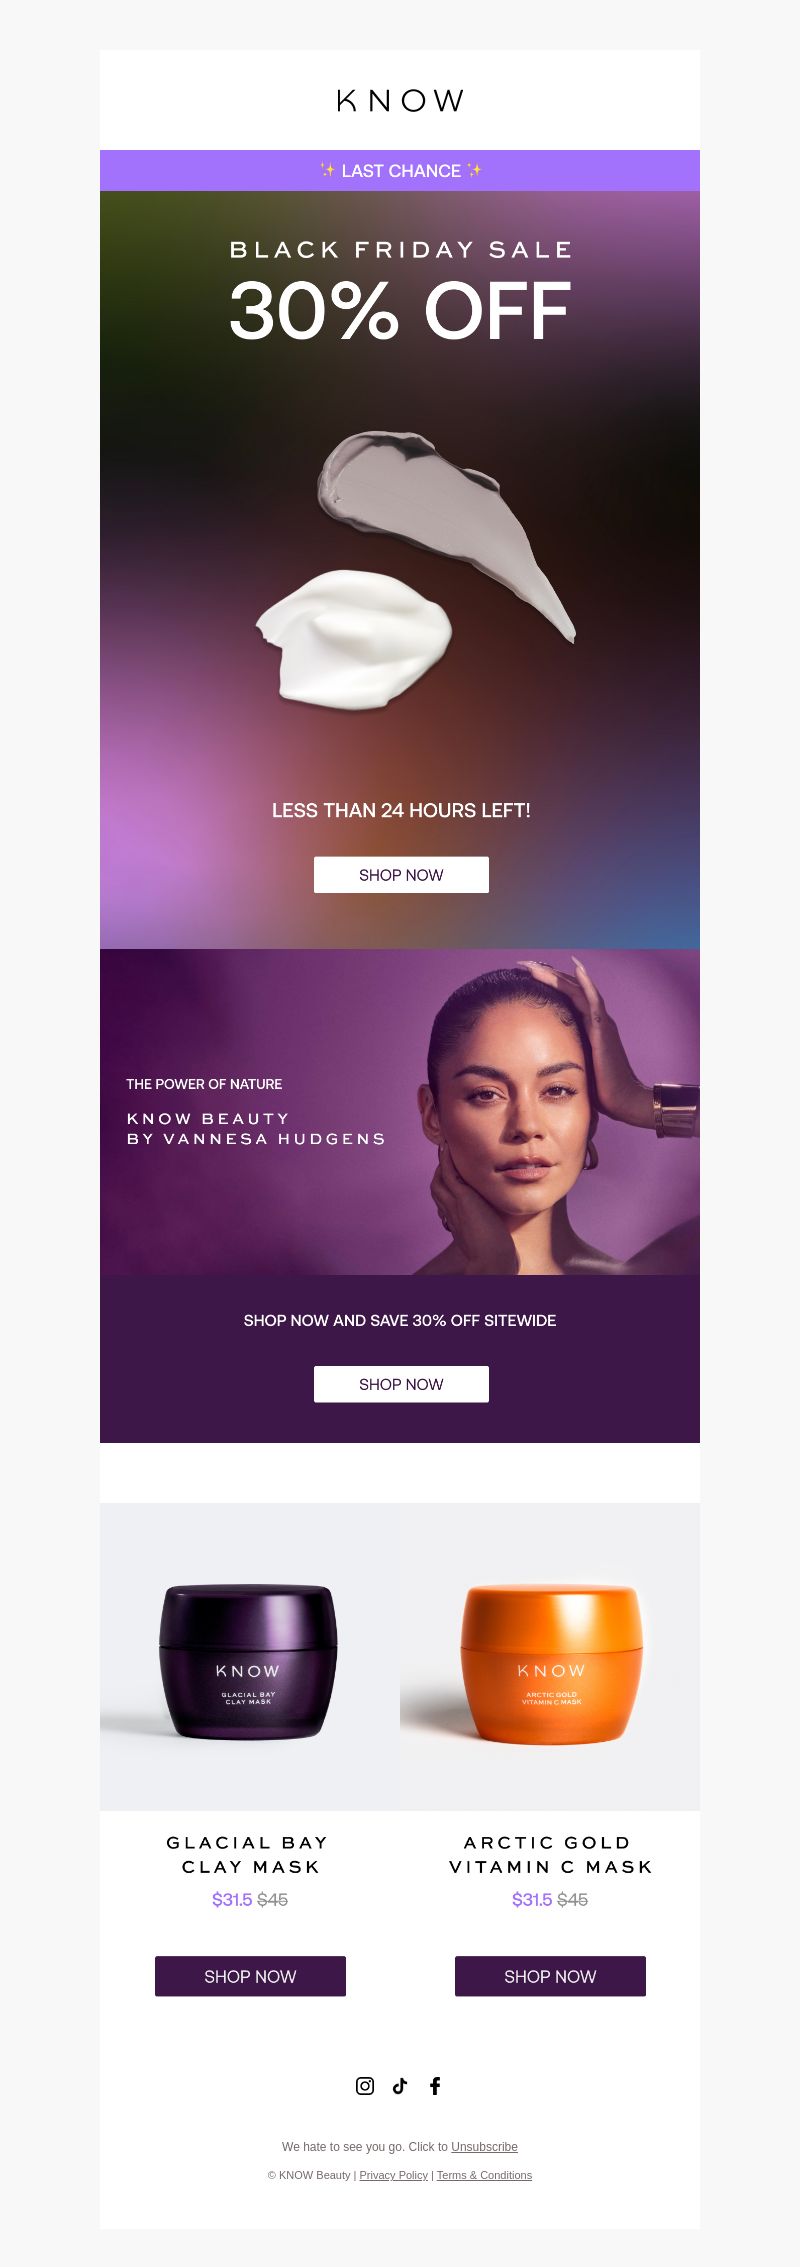Open the Privacy Policy link
Screen dimensions: 800x2267
tap(393, 2175)
